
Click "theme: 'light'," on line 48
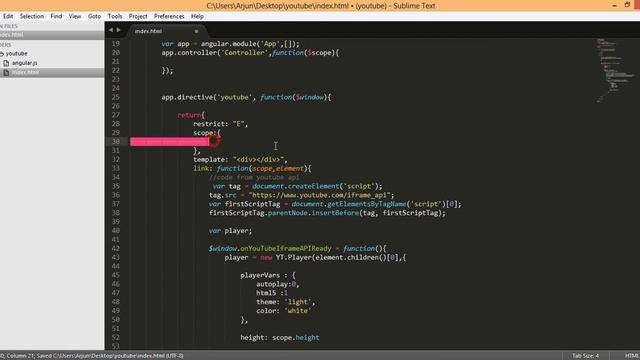click(286, 302)
